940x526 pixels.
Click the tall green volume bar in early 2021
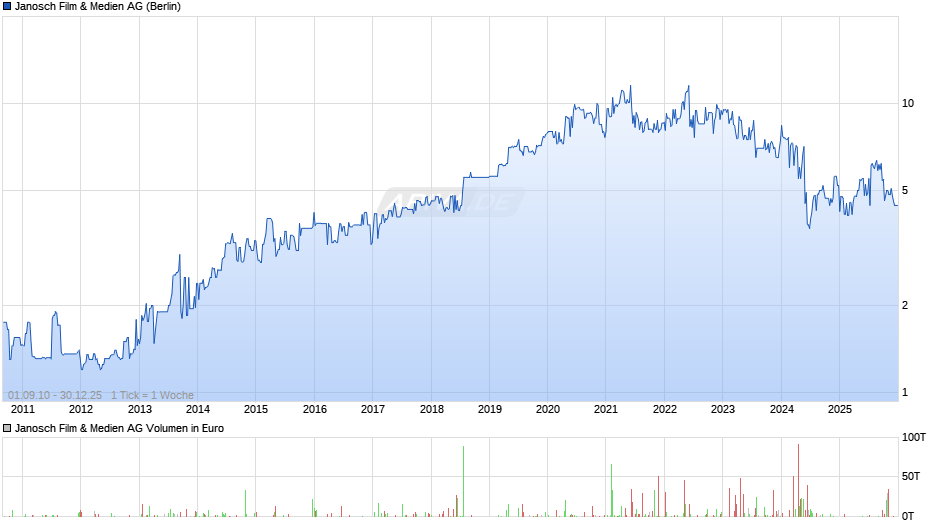(611, 491)
